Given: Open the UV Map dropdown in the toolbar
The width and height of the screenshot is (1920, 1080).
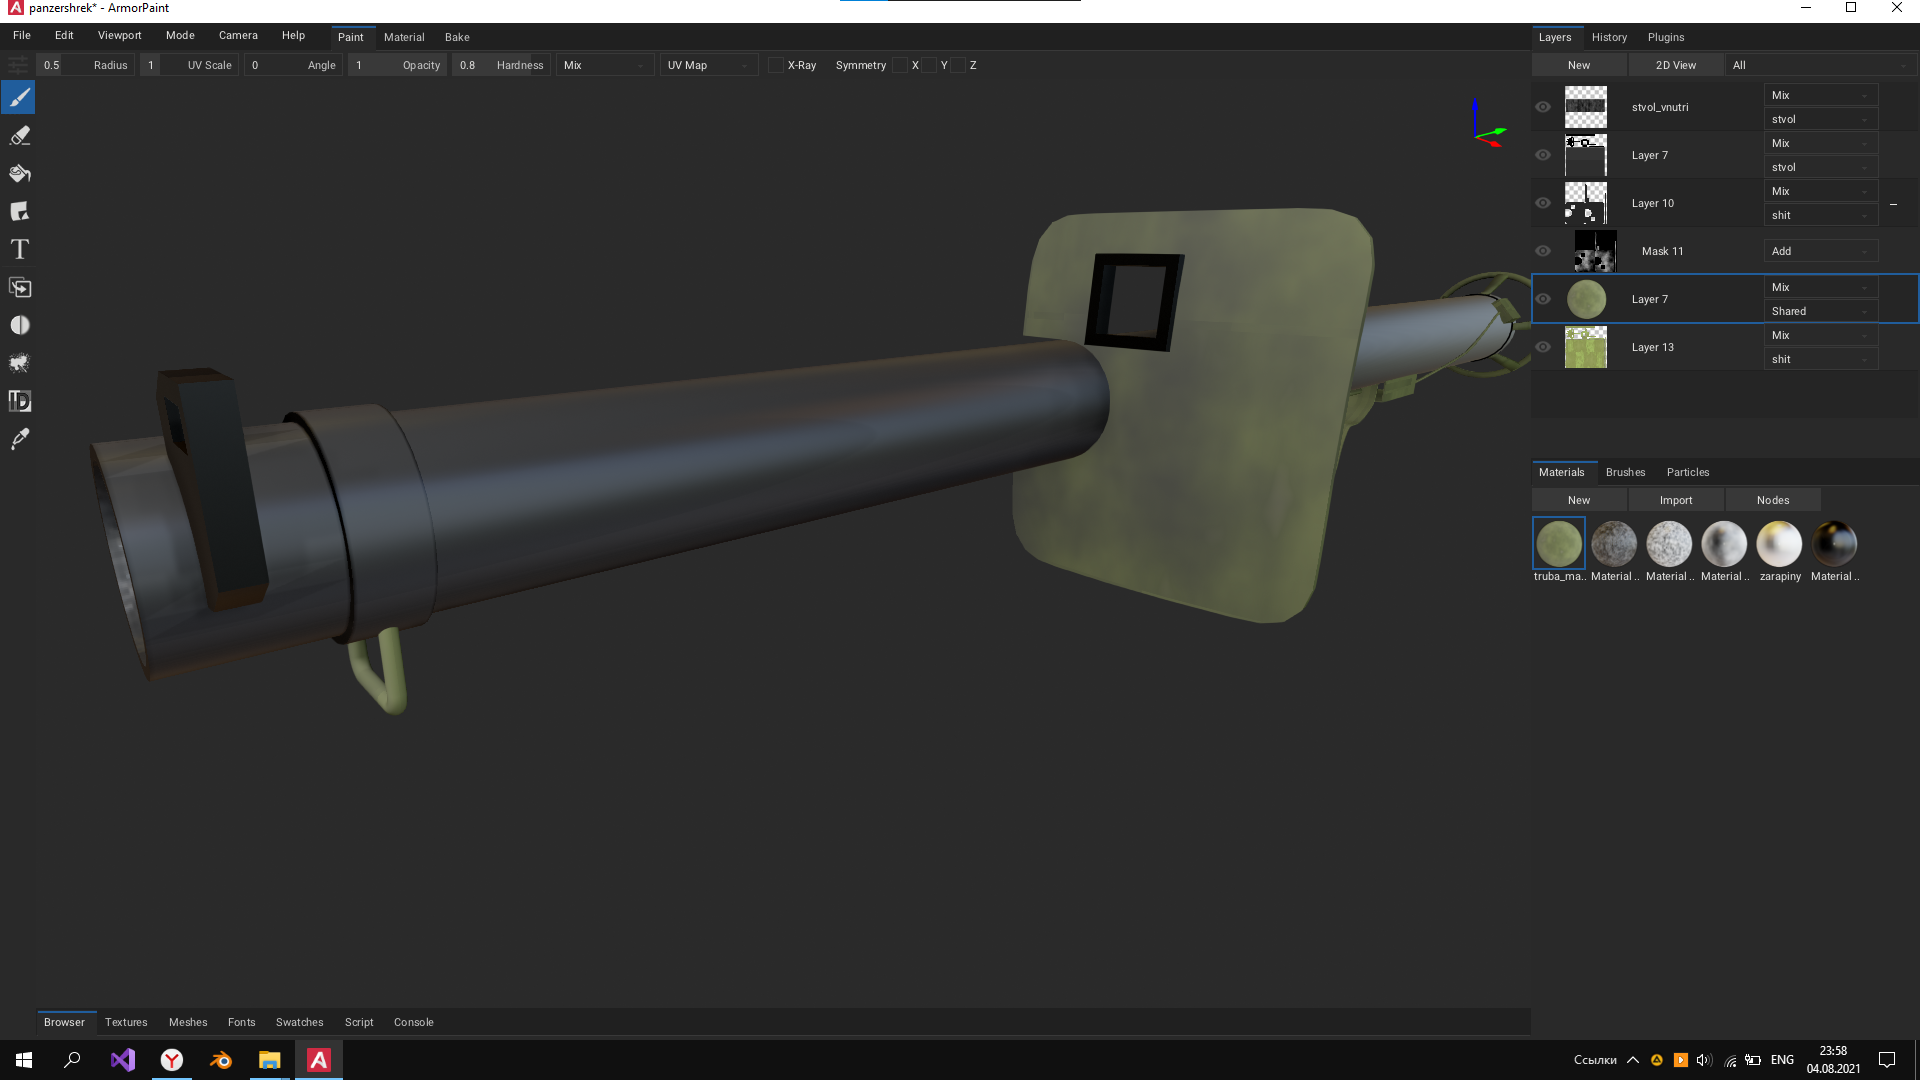Looking at the screenshot, I should click(x=708, y=65).
